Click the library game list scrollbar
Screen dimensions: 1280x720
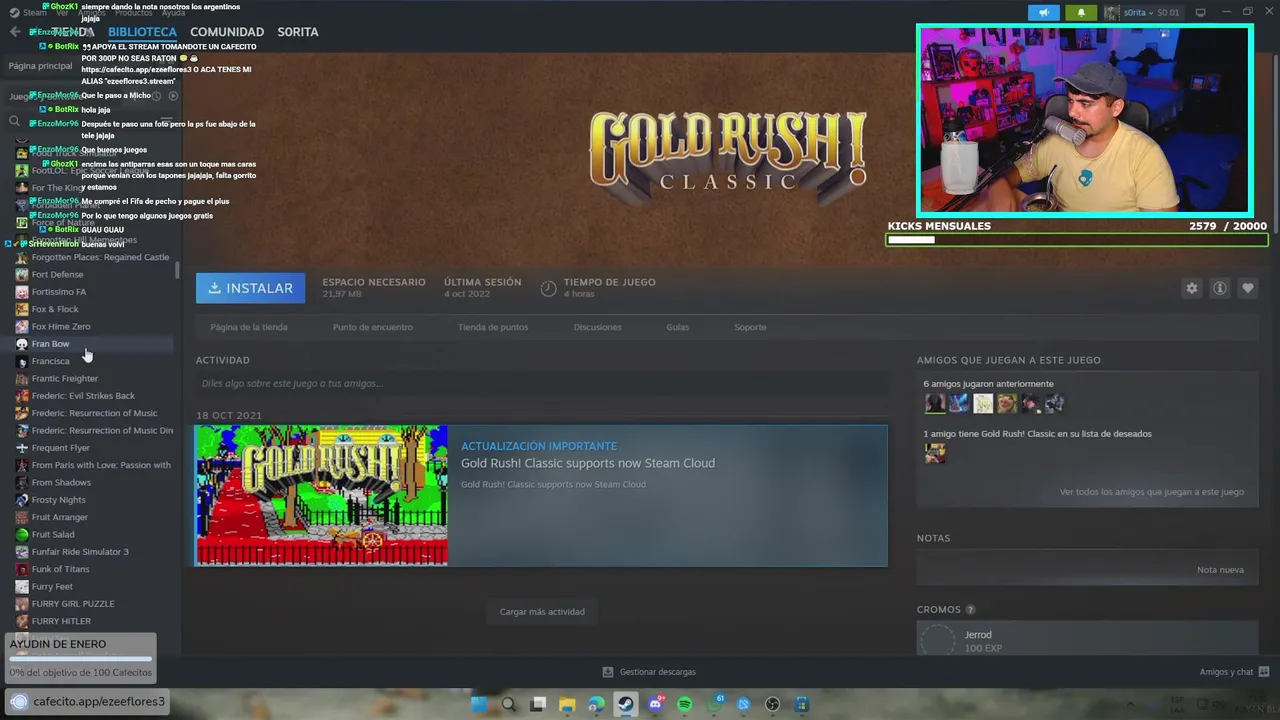tap(177, 270)
